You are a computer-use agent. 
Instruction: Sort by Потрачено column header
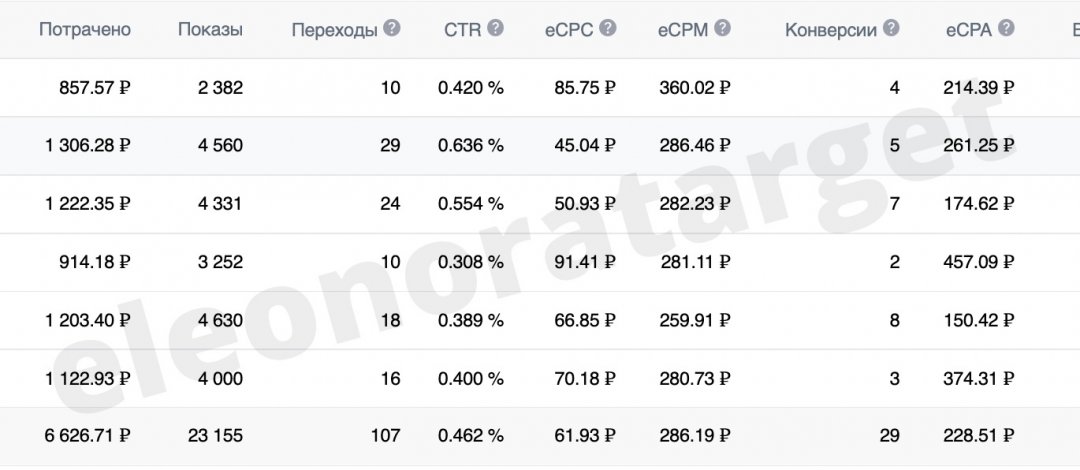click(85, 30)
